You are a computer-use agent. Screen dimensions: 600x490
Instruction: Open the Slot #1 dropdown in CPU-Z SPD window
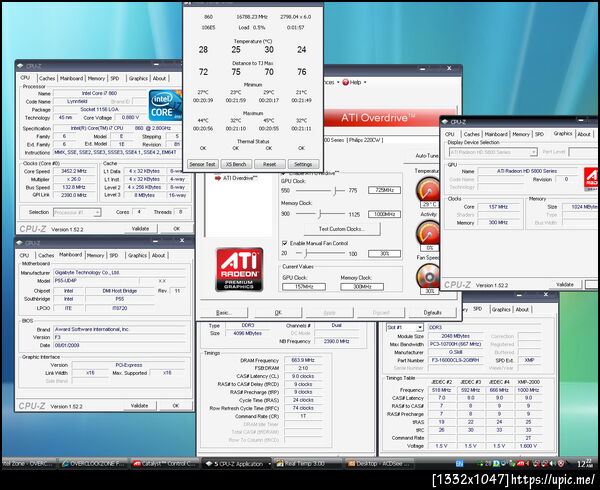(x=420, y=327)
